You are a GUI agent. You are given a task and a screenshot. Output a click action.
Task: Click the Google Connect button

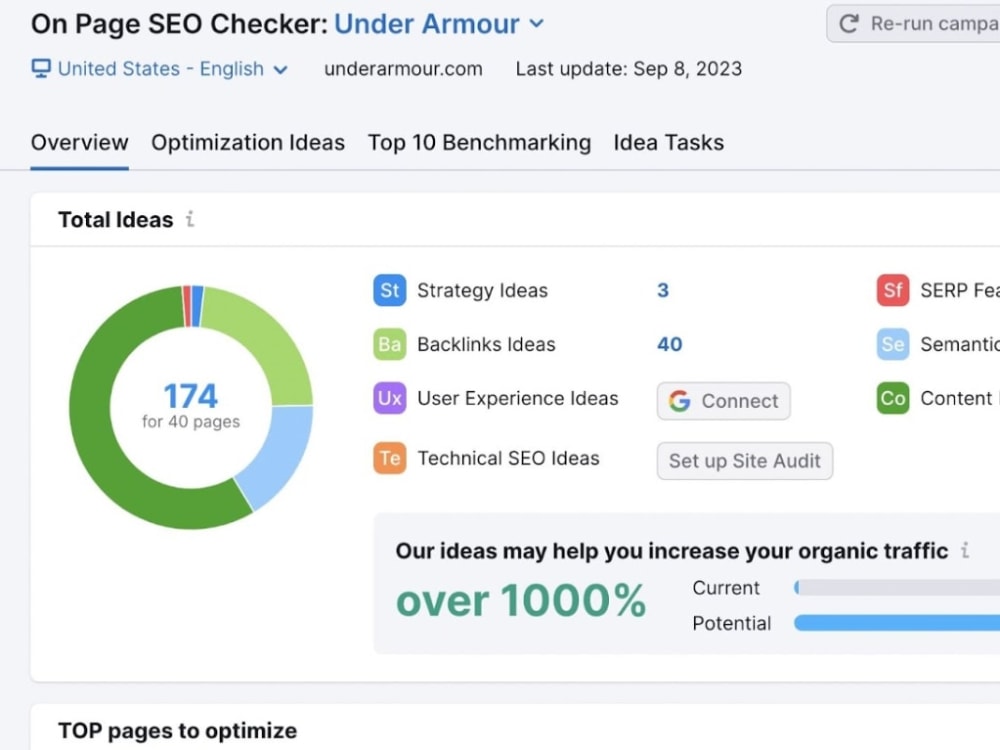click(723, 401)
